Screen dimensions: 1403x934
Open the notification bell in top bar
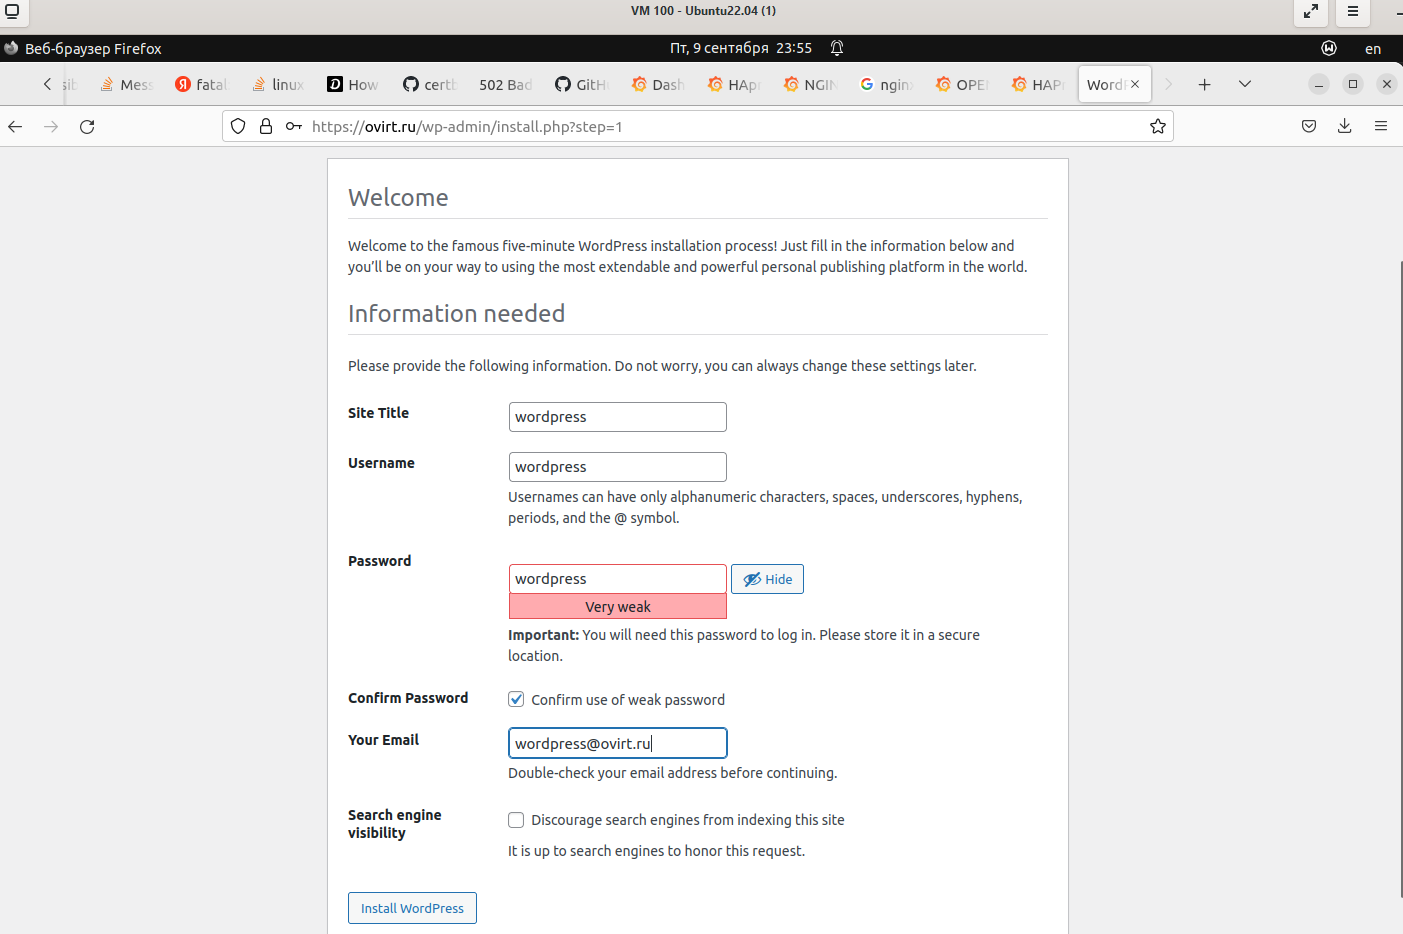click(837, 48)
